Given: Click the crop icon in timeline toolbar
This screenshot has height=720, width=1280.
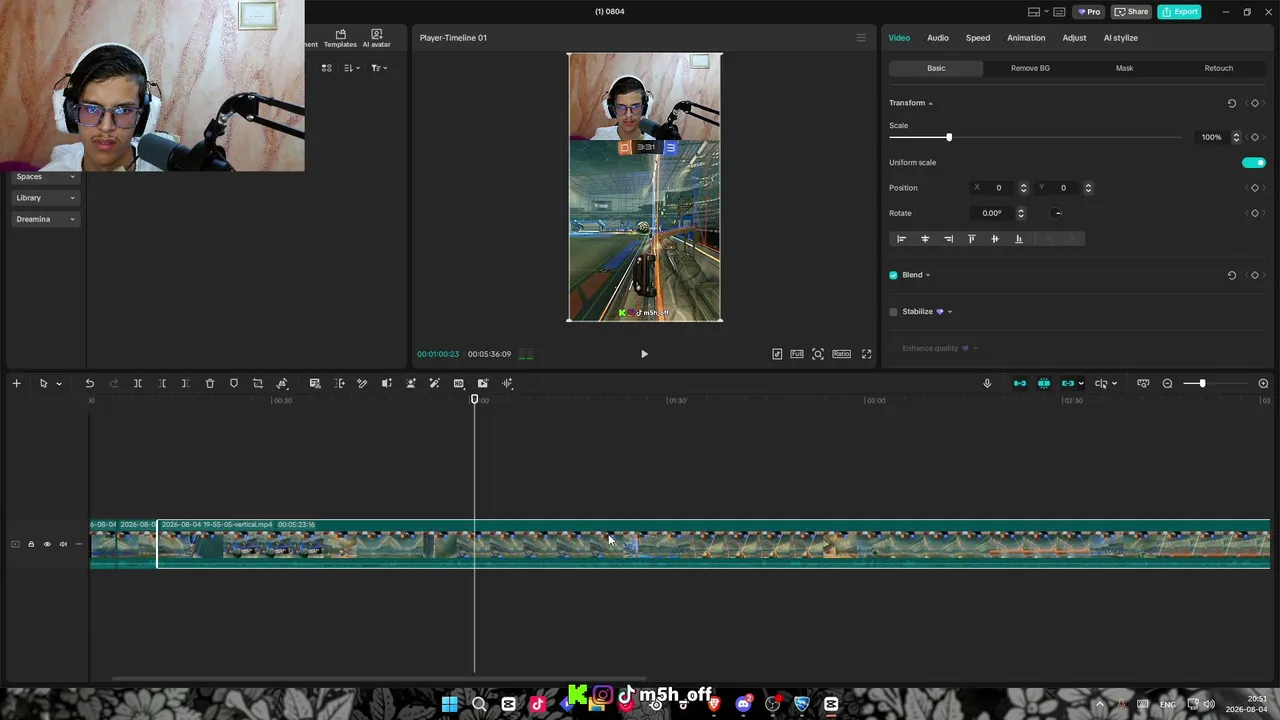Looking at the screenshot, I should 258,383.
